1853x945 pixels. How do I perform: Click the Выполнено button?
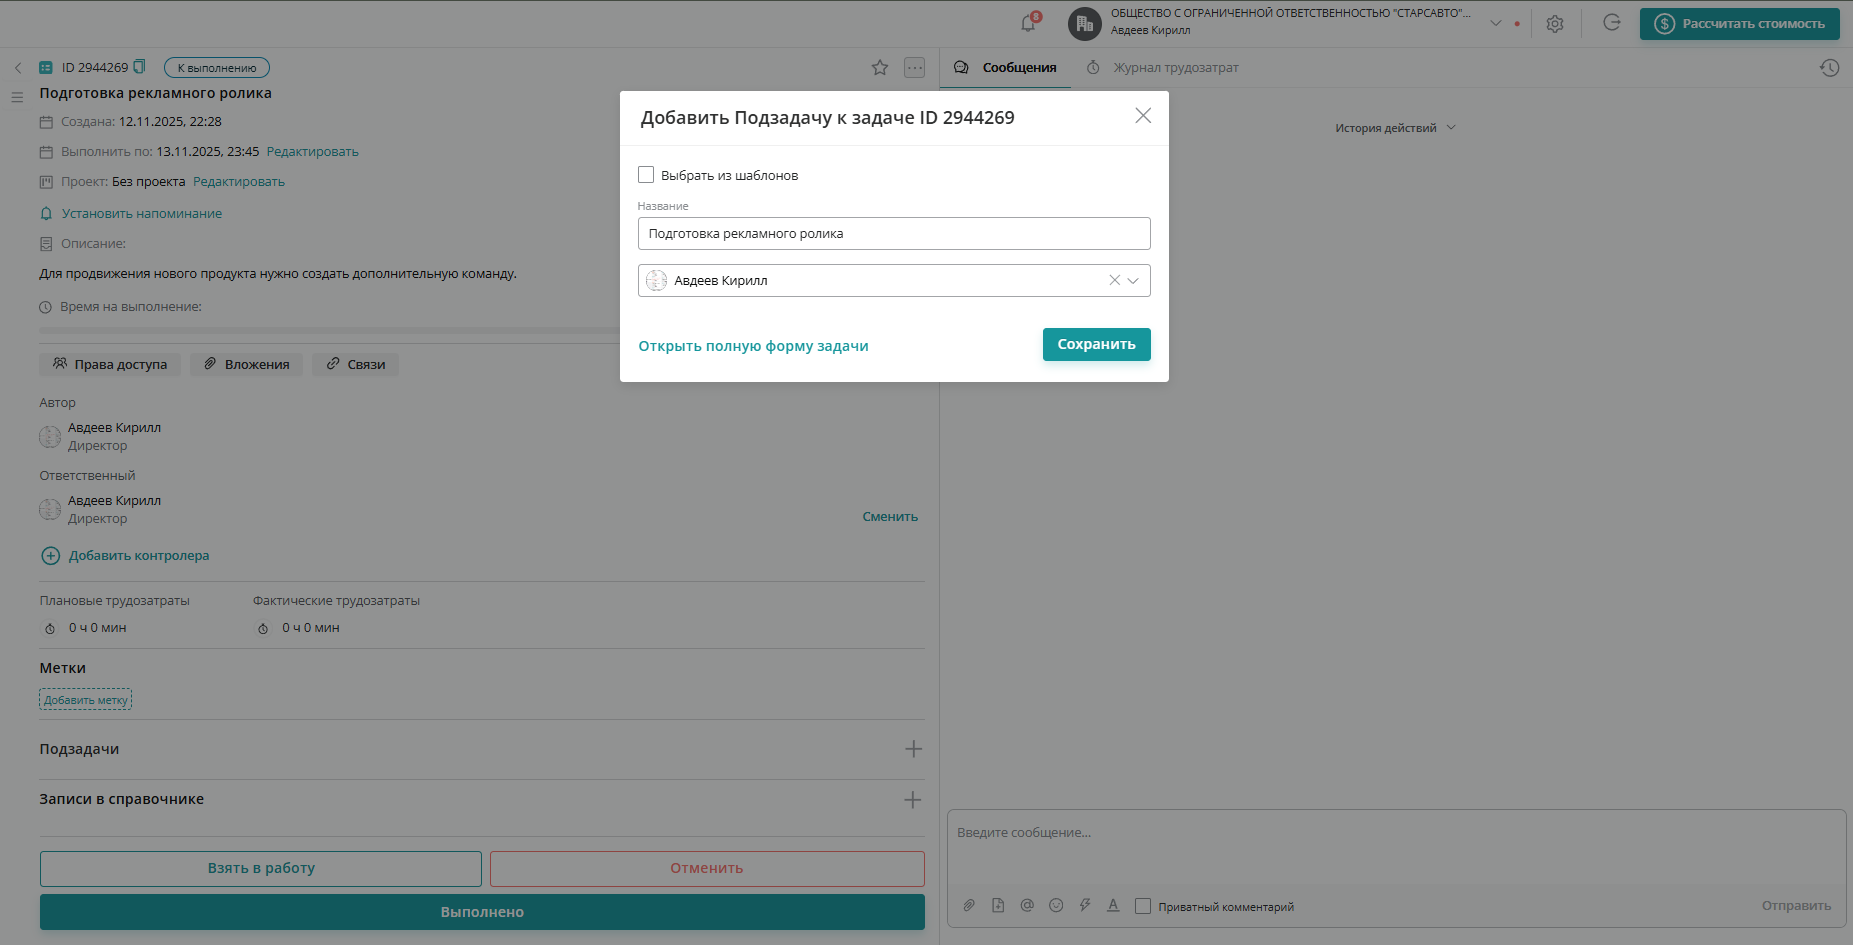click(482, 912)
